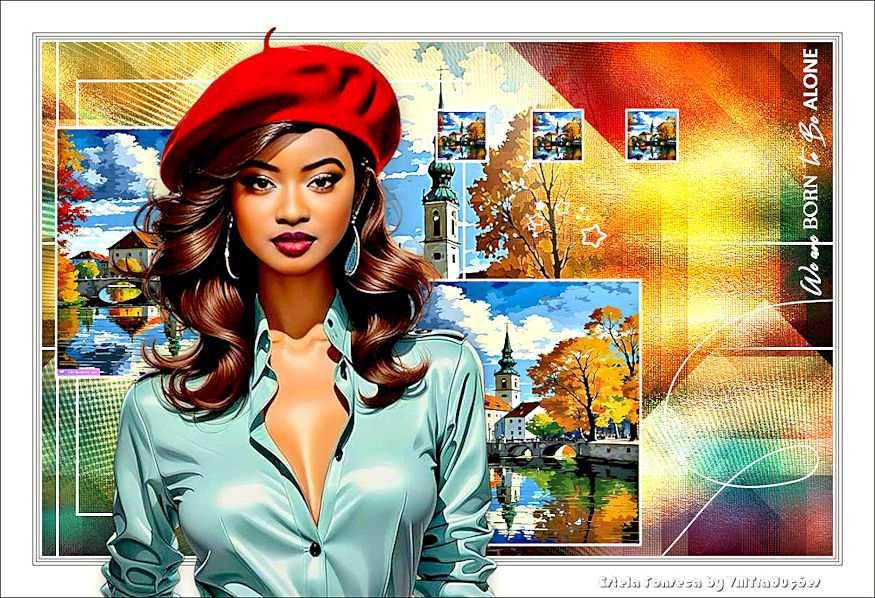Click the teardrop earring beside her hair
The width and height of the screenshot is (875, 598).
(352, 250)
